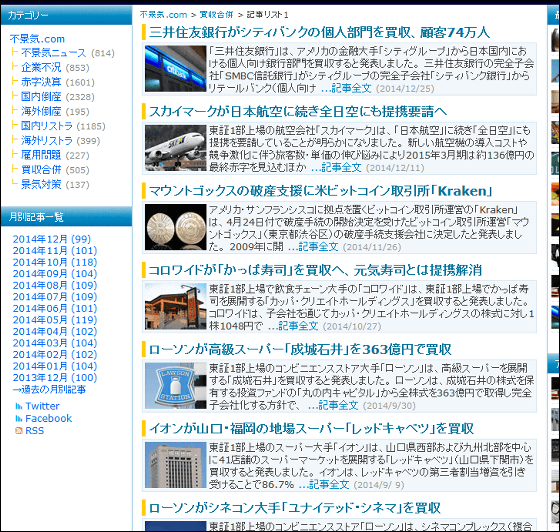
Task: Click the Aeon office building thumbnail
Action: [175, 465]
